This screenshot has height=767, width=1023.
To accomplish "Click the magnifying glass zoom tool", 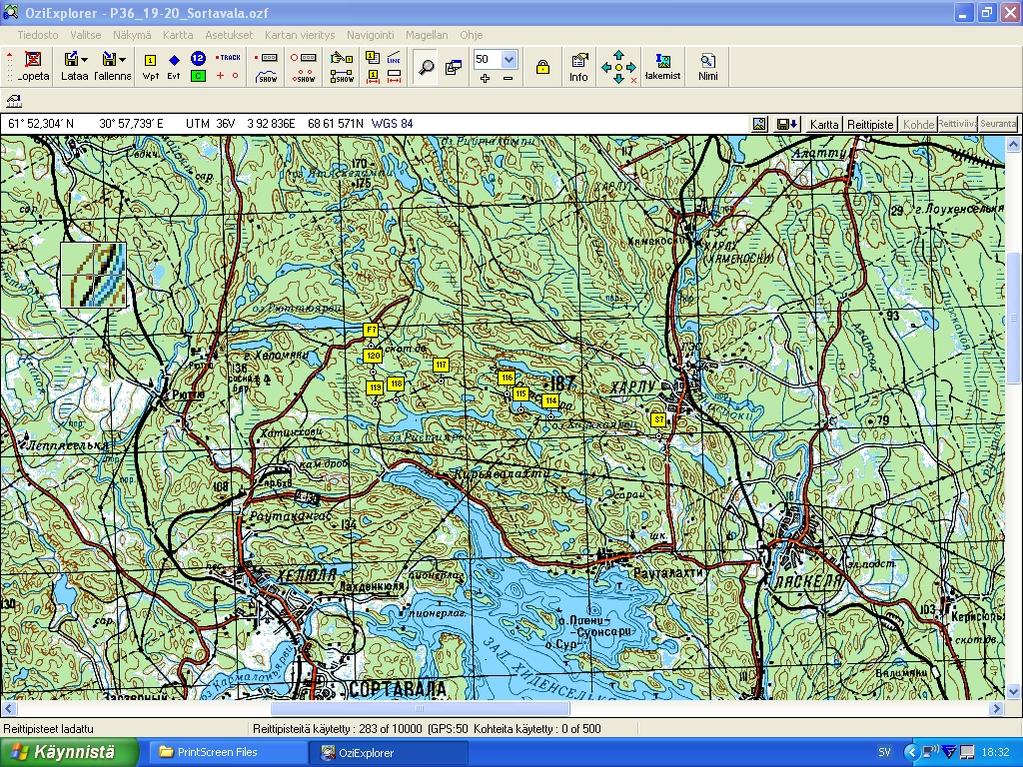I will click(427, 67).
